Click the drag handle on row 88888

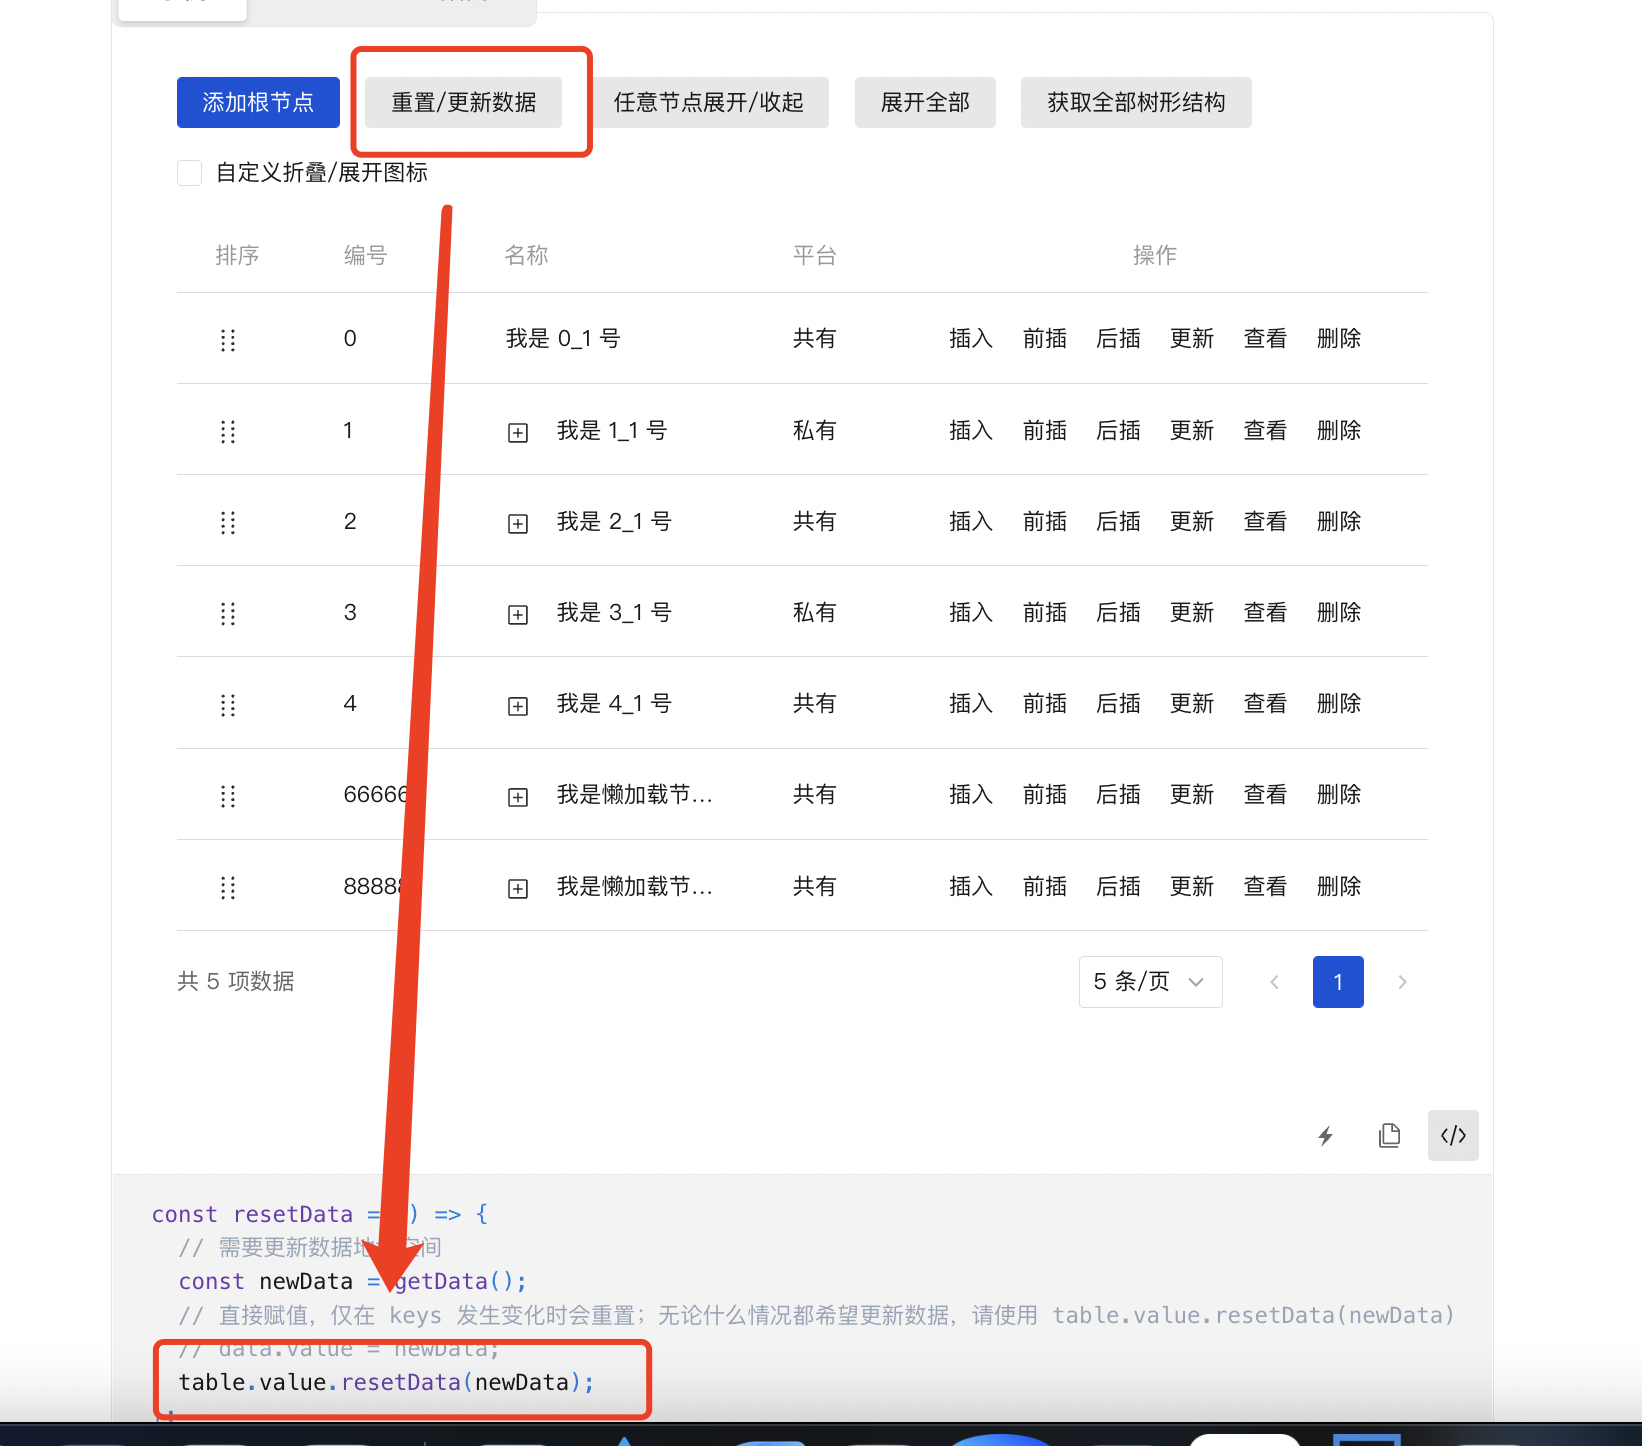[x=227, y=887]
